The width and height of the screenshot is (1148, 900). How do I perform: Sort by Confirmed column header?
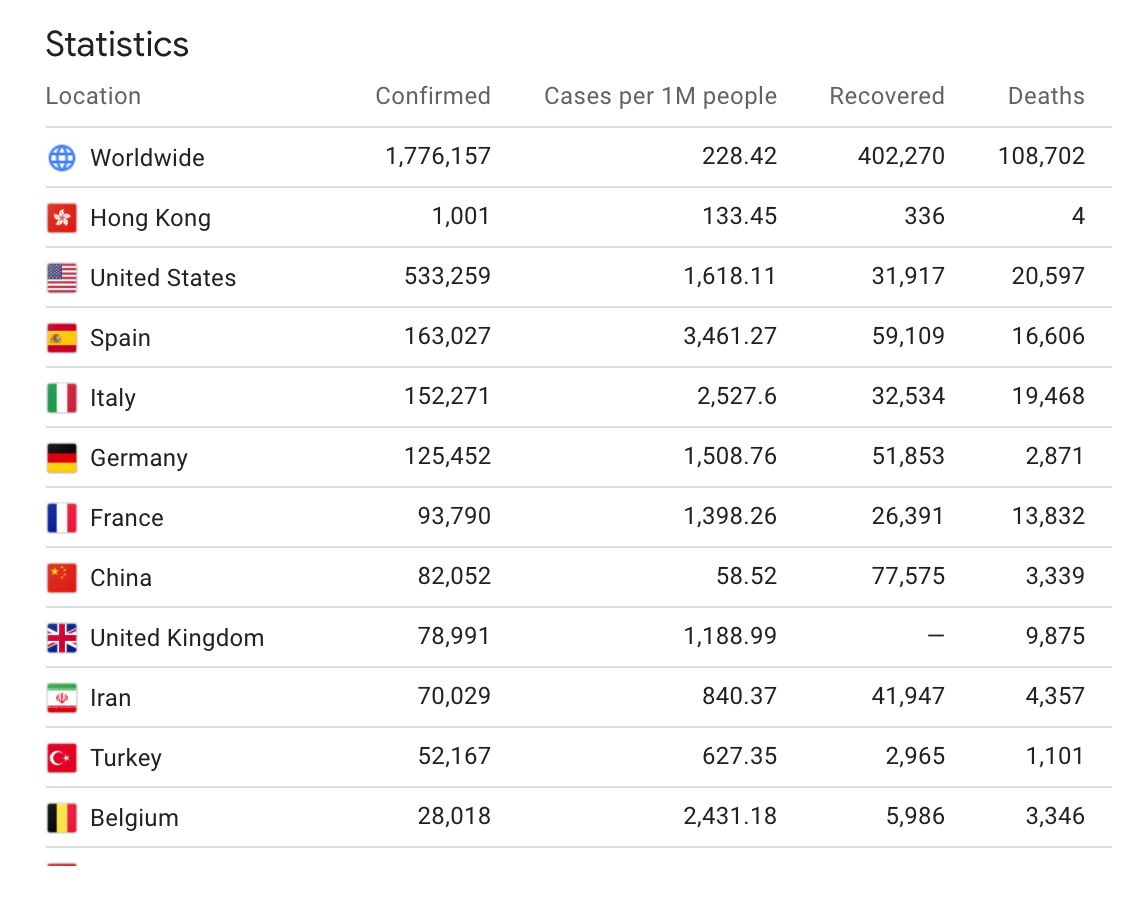433,96
